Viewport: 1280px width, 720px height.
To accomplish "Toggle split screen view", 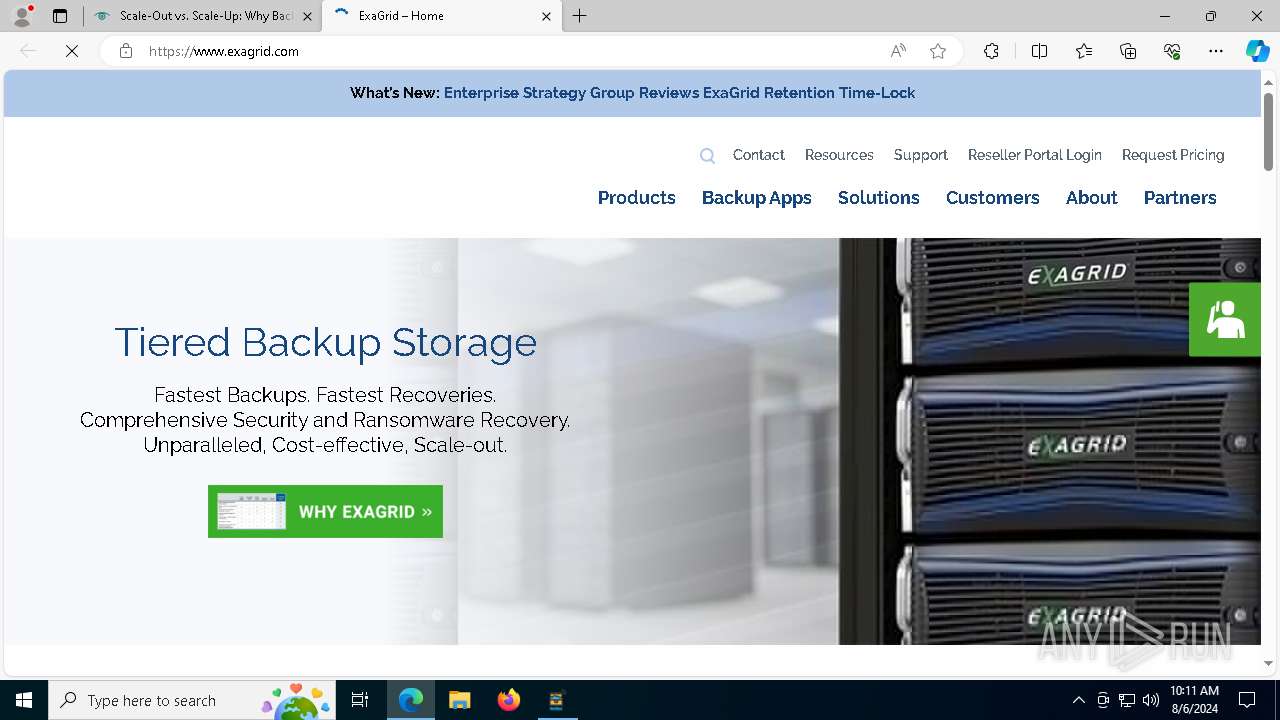I will (x=1039, y=51).
